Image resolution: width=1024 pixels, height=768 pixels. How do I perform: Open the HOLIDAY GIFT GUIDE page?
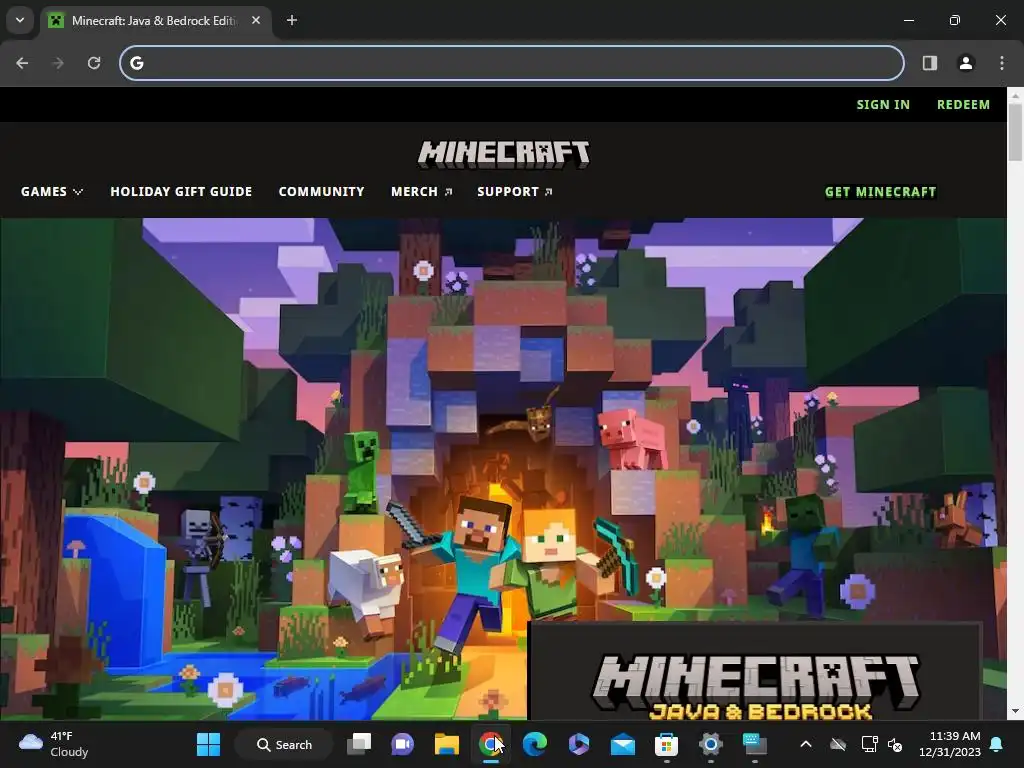181,191
